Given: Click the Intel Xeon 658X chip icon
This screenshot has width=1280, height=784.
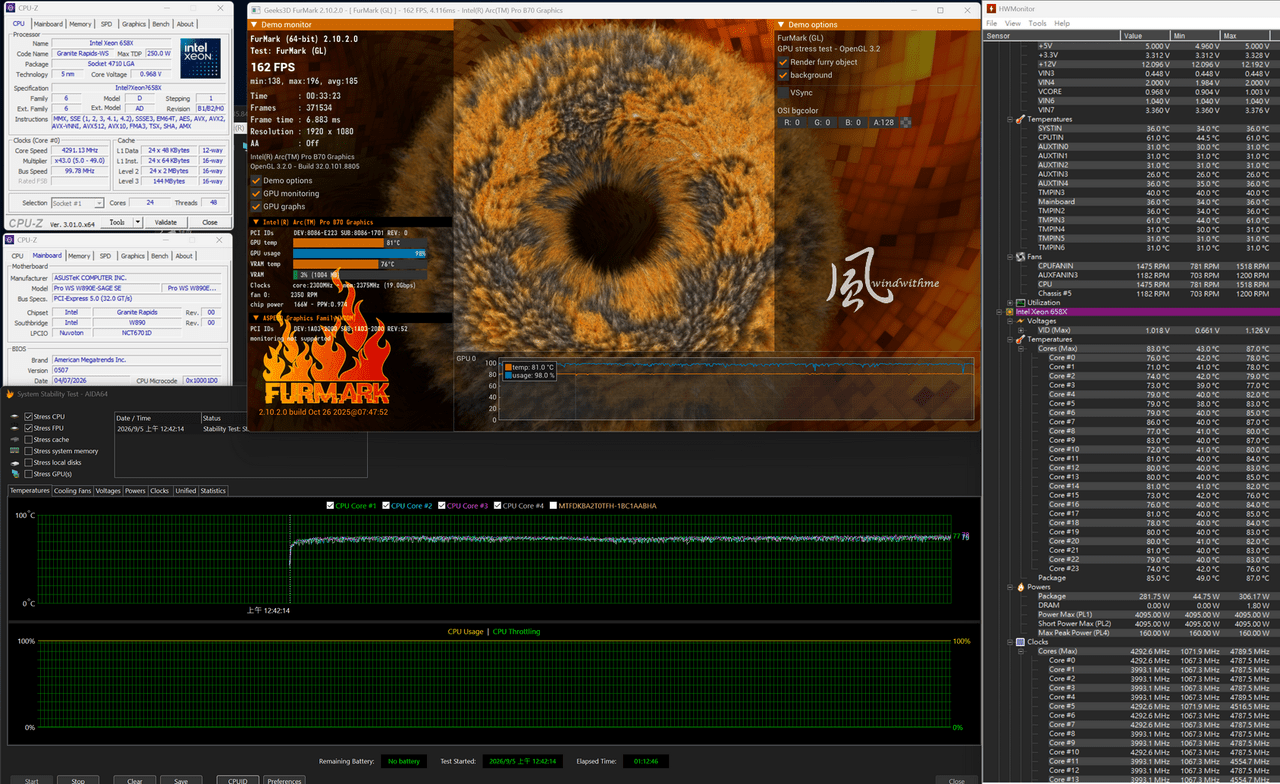Looking at the screenshot, I should (1011, 312).
